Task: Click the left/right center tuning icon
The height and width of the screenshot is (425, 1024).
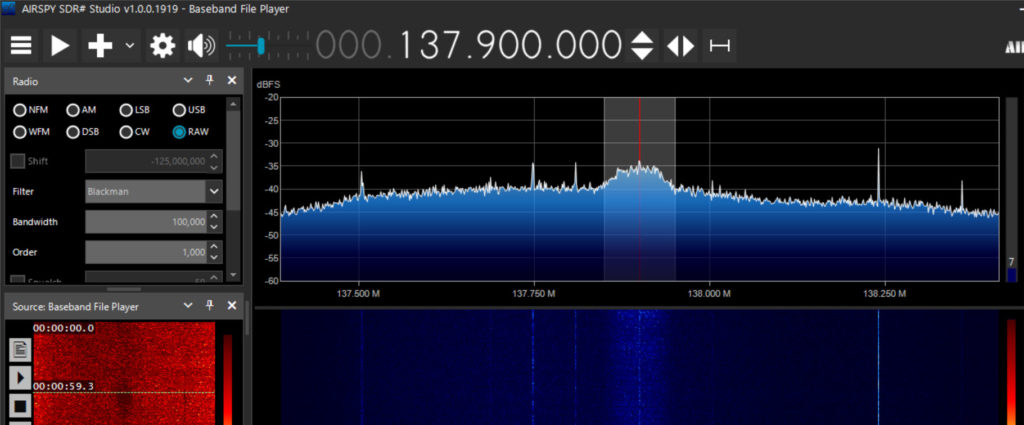Action: tap(680, 46)
